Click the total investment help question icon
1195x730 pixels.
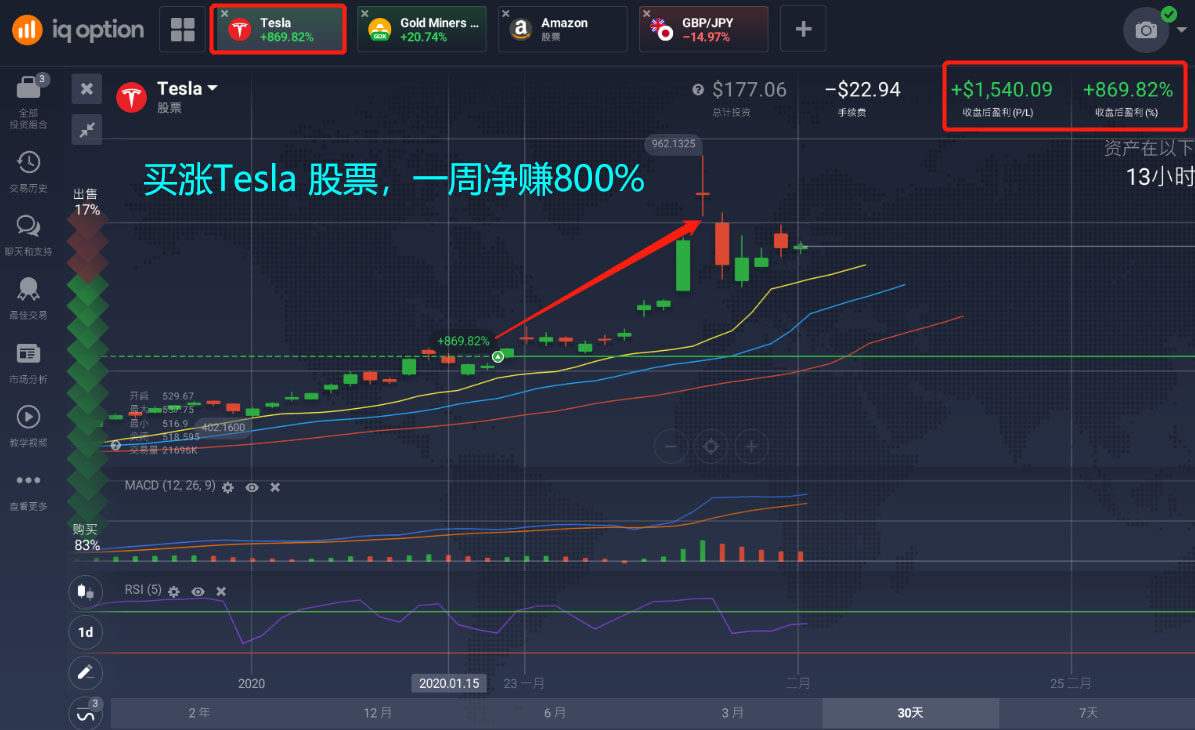(697, 90)
